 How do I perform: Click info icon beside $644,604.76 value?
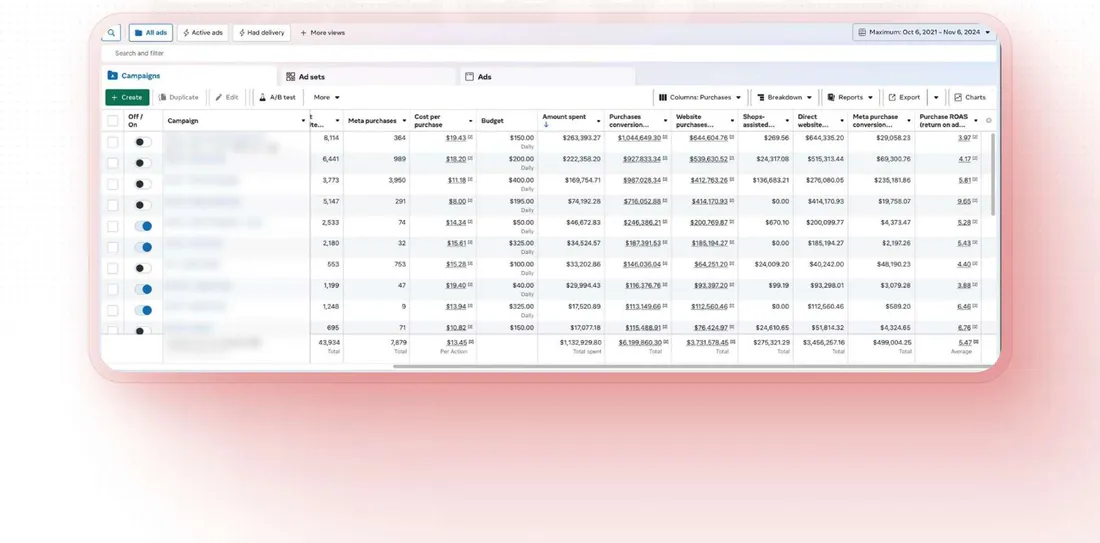point(731,138)
